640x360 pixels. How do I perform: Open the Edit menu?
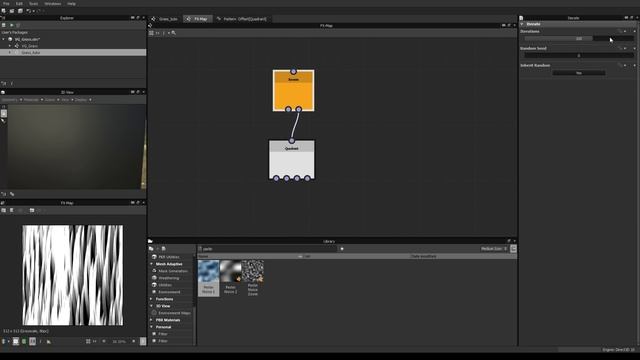click(19, 4)
